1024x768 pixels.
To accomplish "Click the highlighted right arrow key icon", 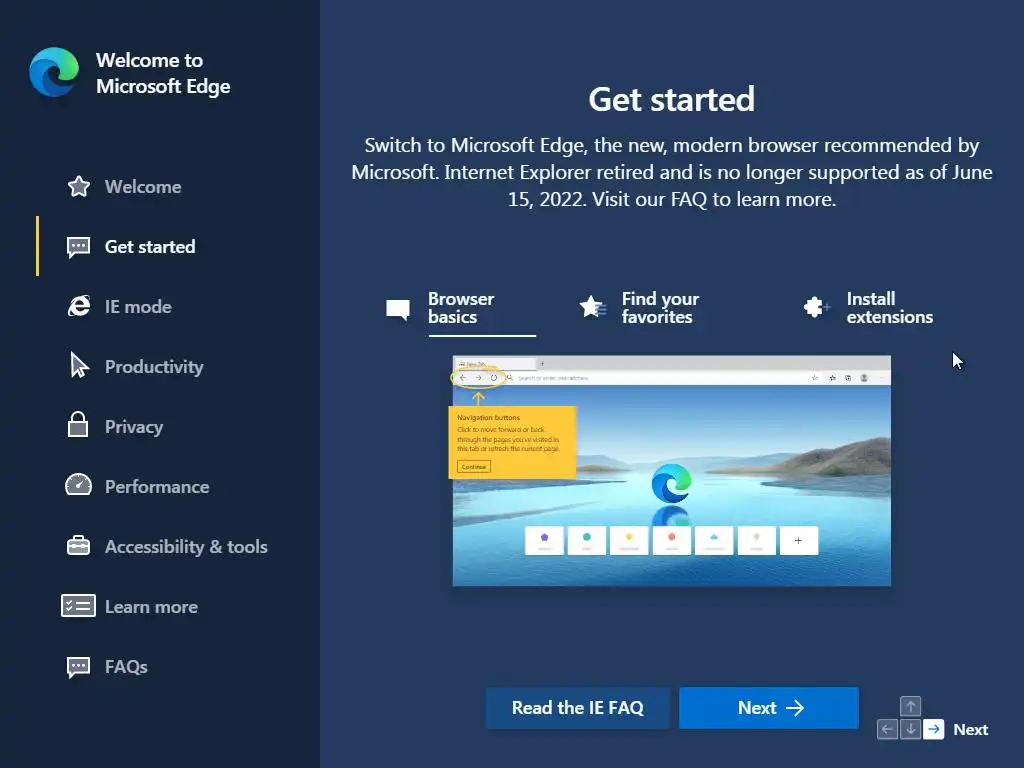I will [x=934, y=729].
